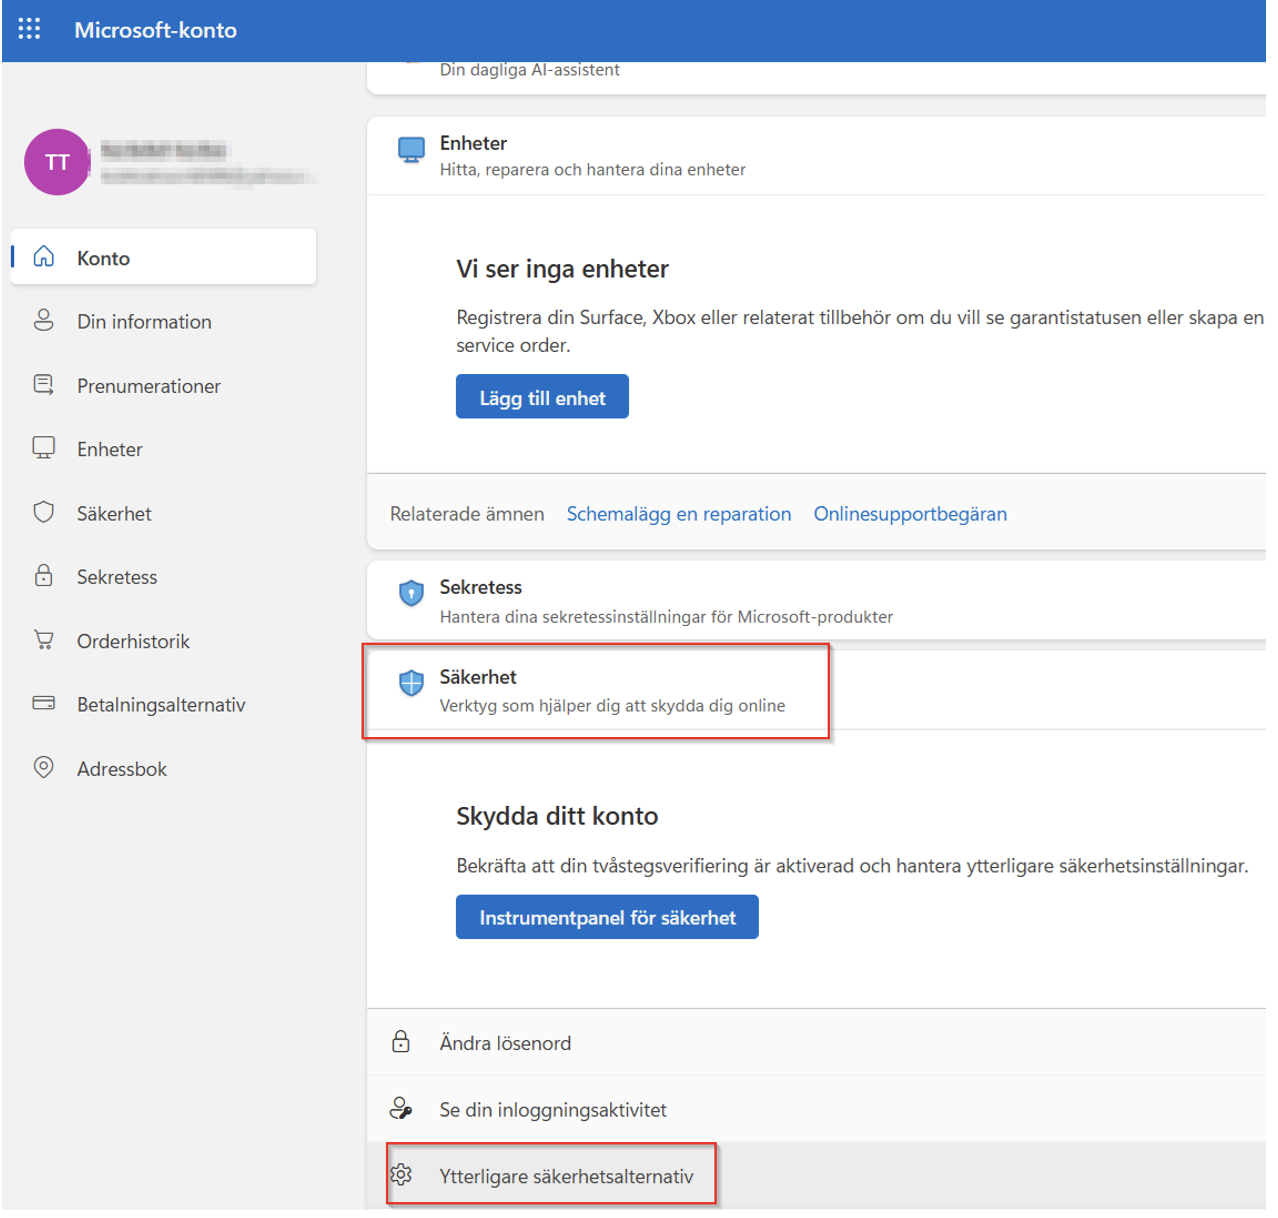
Task: Click the Sekretess card shield icon
Action: [x=411, y=593]
